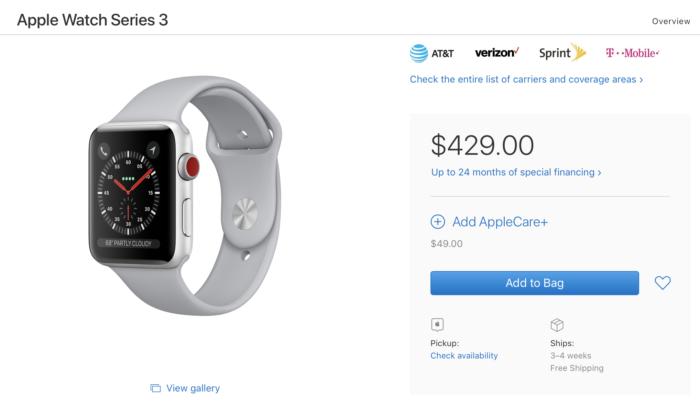This screenshot has width=700, height=408.
Task: Click the Add AppleCare+ text
Action: (500, 222)
